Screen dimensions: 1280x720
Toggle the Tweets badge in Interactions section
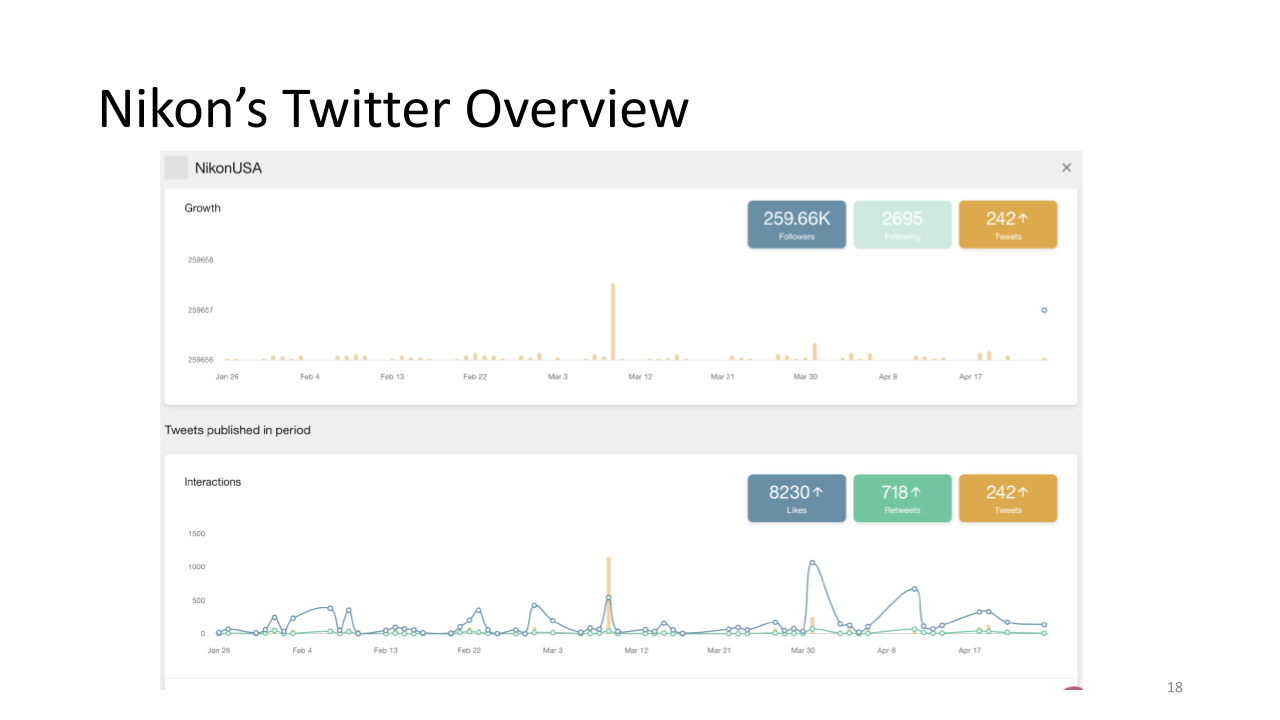click(1007, 498)
